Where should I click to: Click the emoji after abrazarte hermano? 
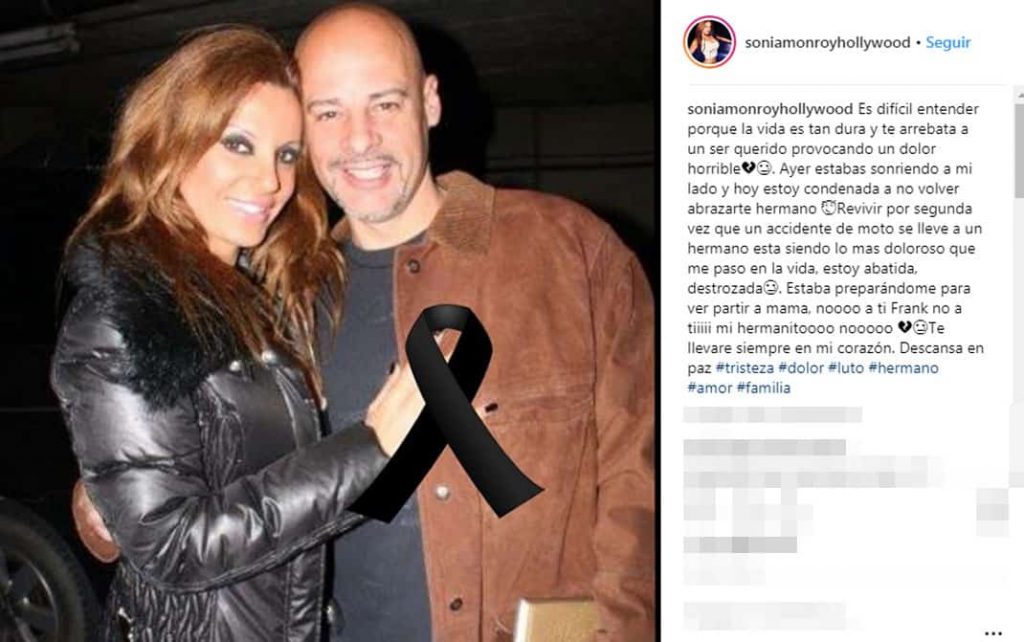click(x=828, y=209)
